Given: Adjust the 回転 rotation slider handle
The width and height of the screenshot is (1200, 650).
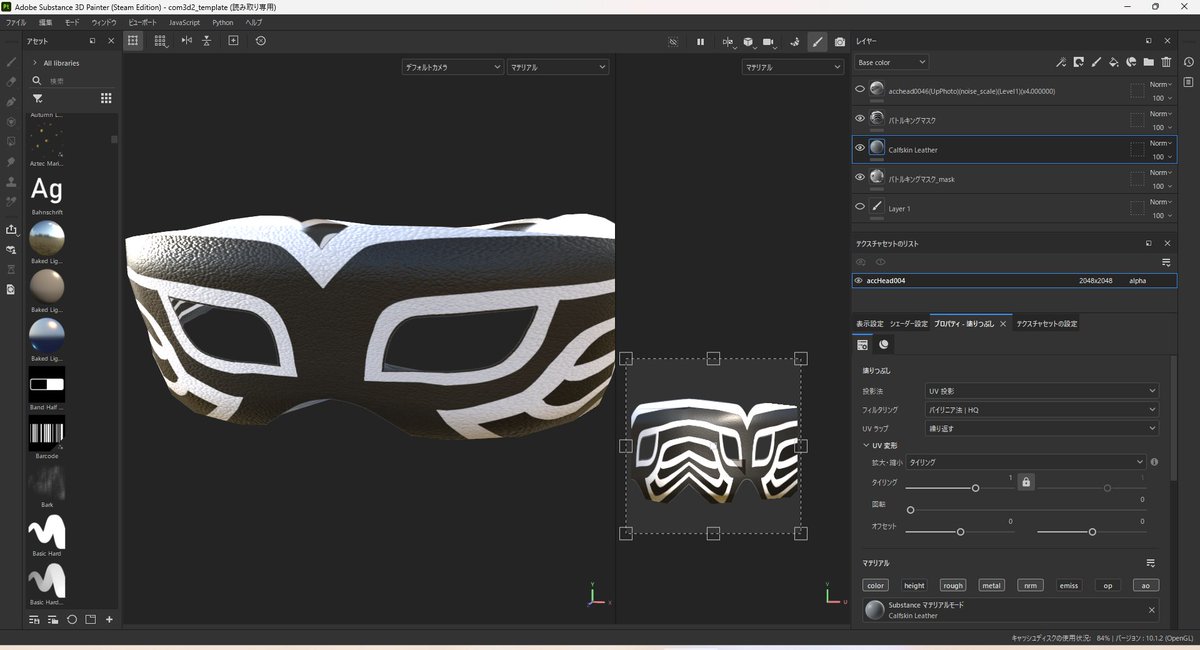Looking at the screenshot, I should tap(910, 510).
